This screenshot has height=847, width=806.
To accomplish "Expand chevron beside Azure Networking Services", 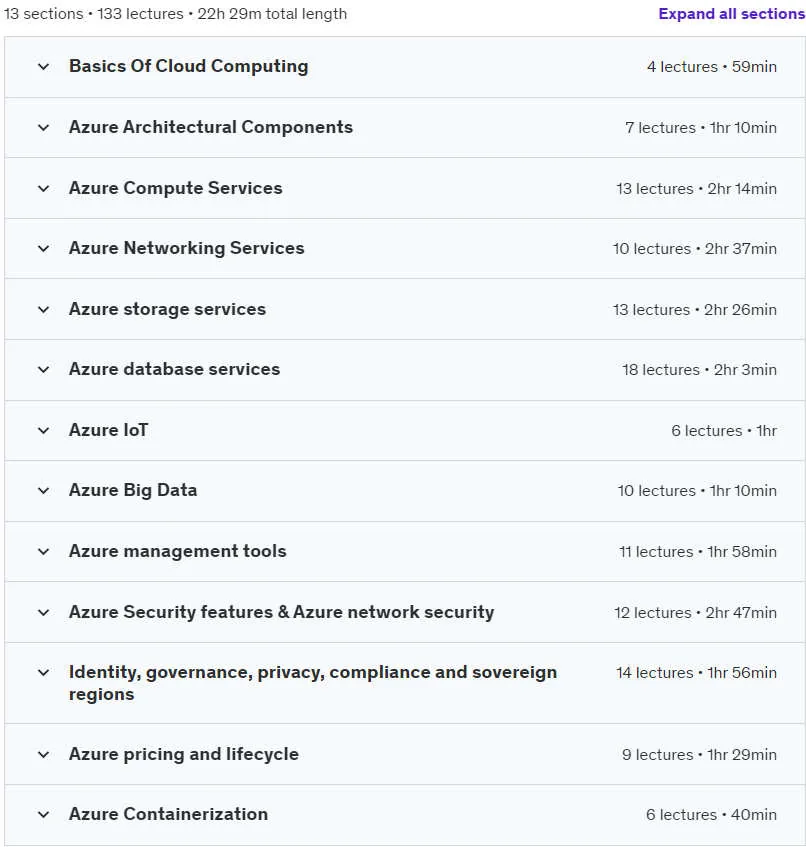I will point(44,249).
